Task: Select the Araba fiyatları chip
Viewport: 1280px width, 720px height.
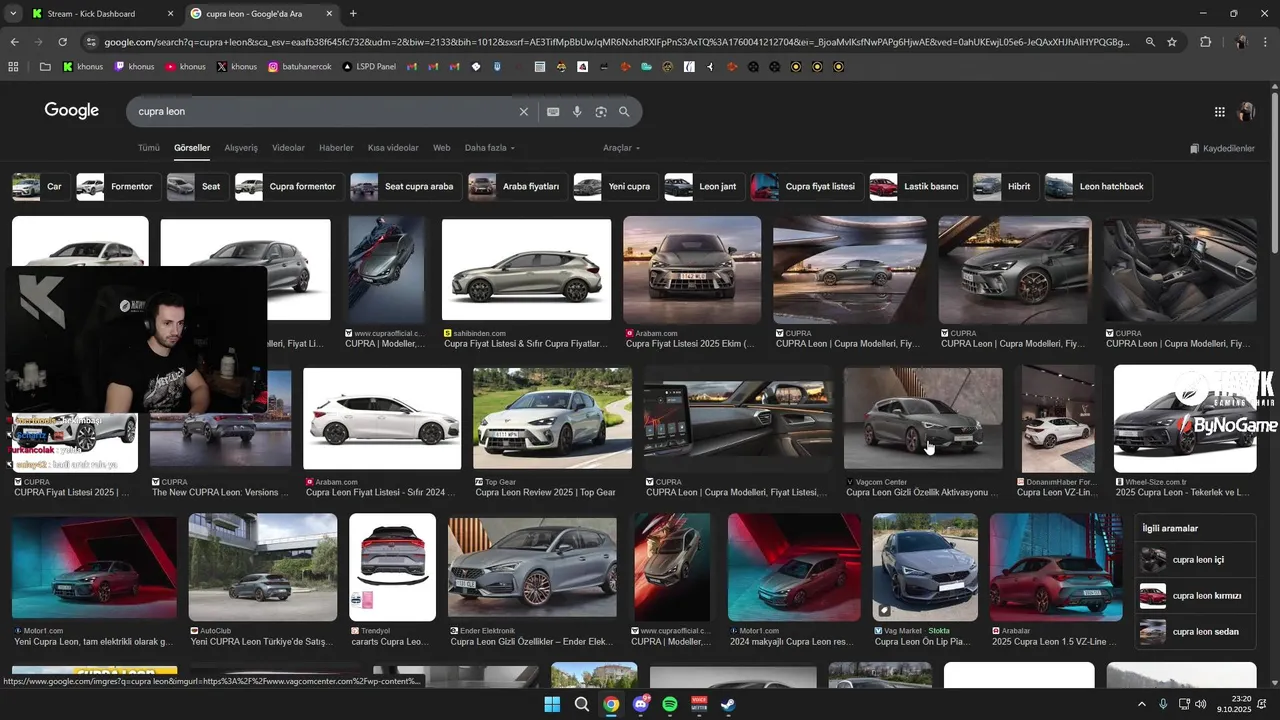Action: click(517, 187)
